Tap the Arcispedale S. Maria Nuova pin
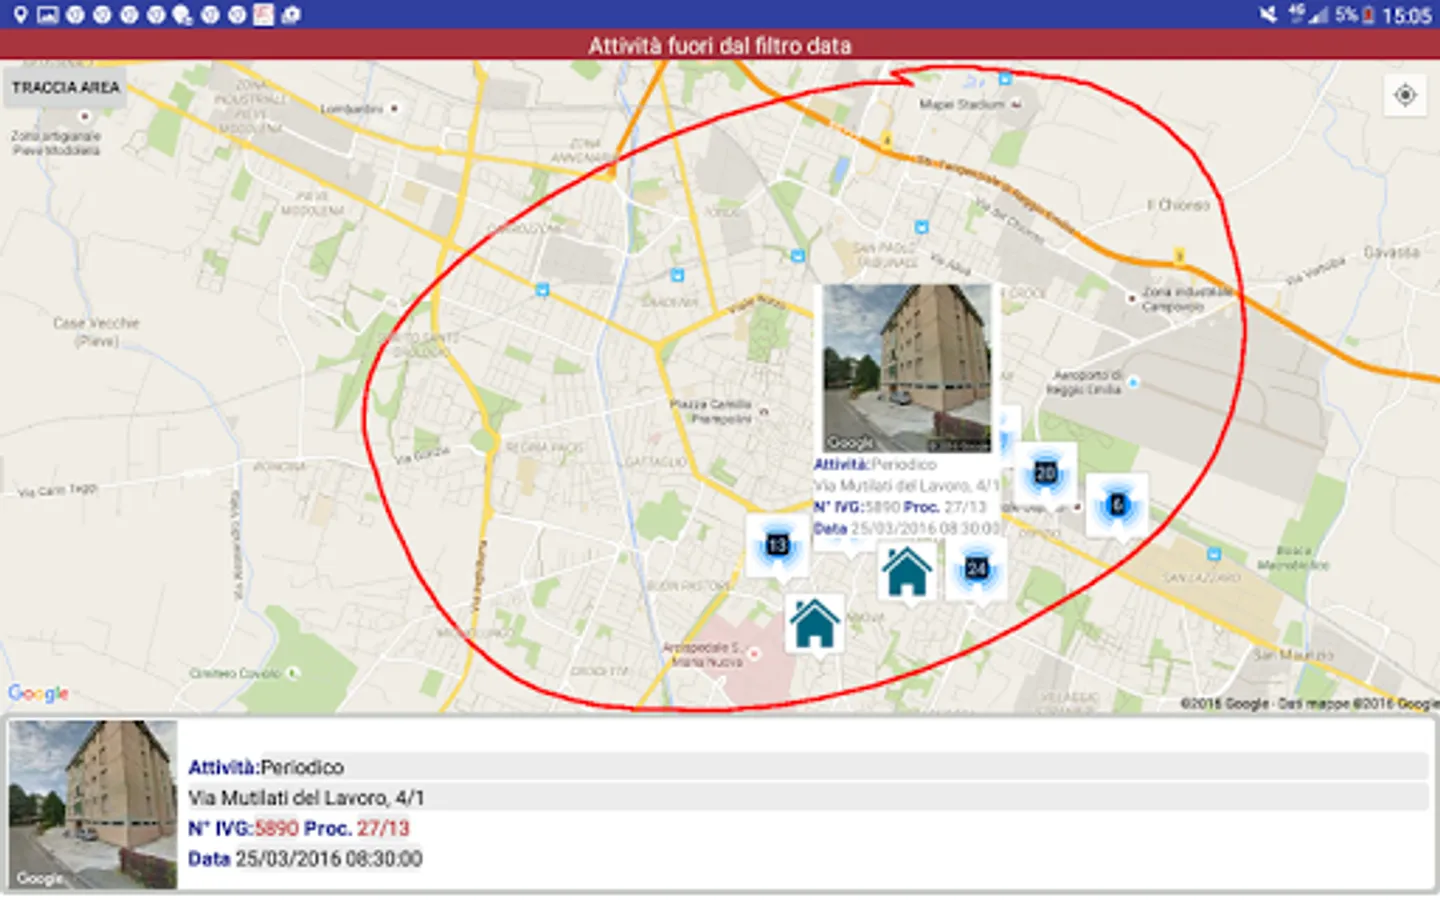Image resolution: width=1440 pixels, height=900 pixels. 754,654
